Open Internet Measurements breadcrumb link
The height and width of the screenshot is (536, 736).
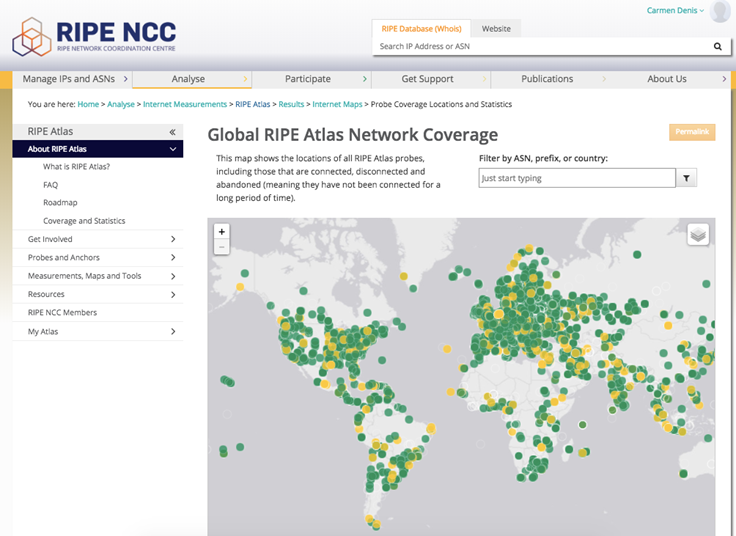coord(185,104)
